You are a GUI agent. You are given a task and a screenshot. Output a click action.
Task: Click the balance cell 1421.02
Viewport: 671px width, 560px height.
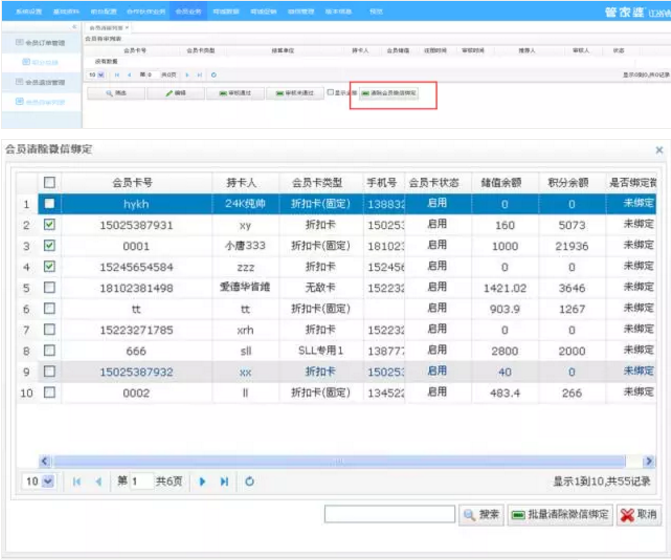tap(505, 288)
